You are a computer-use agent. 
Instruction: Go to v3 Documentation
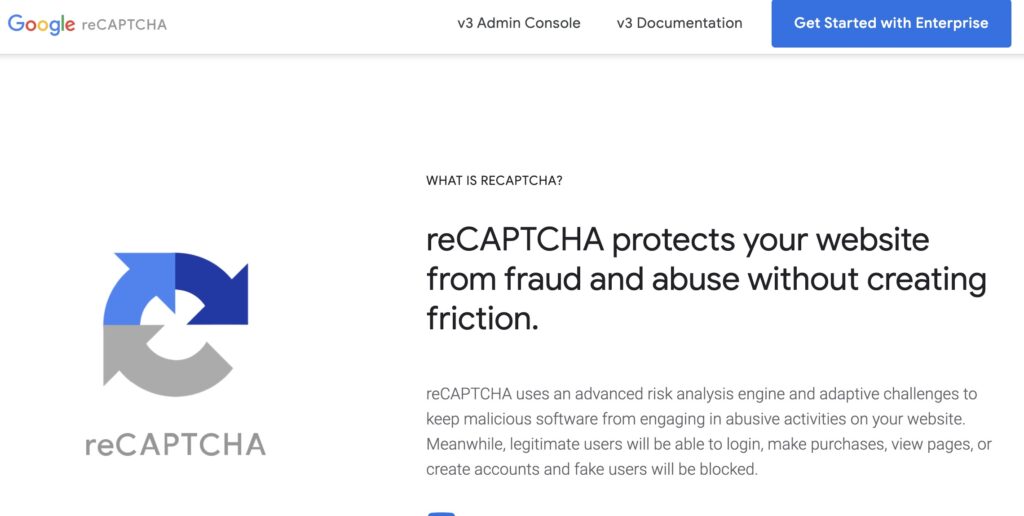pyautogui.click(x=679, y=23)
